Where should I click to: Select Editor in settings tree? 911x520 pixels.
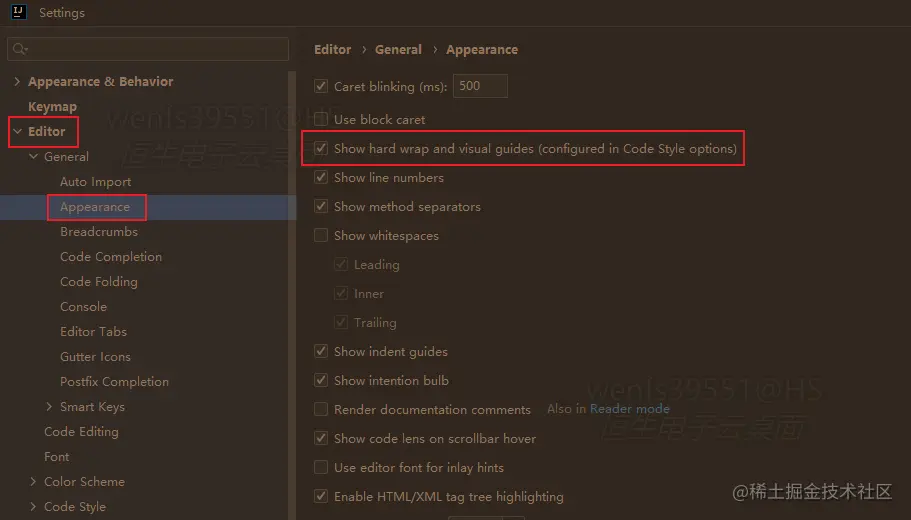click(x=46, y=132)
